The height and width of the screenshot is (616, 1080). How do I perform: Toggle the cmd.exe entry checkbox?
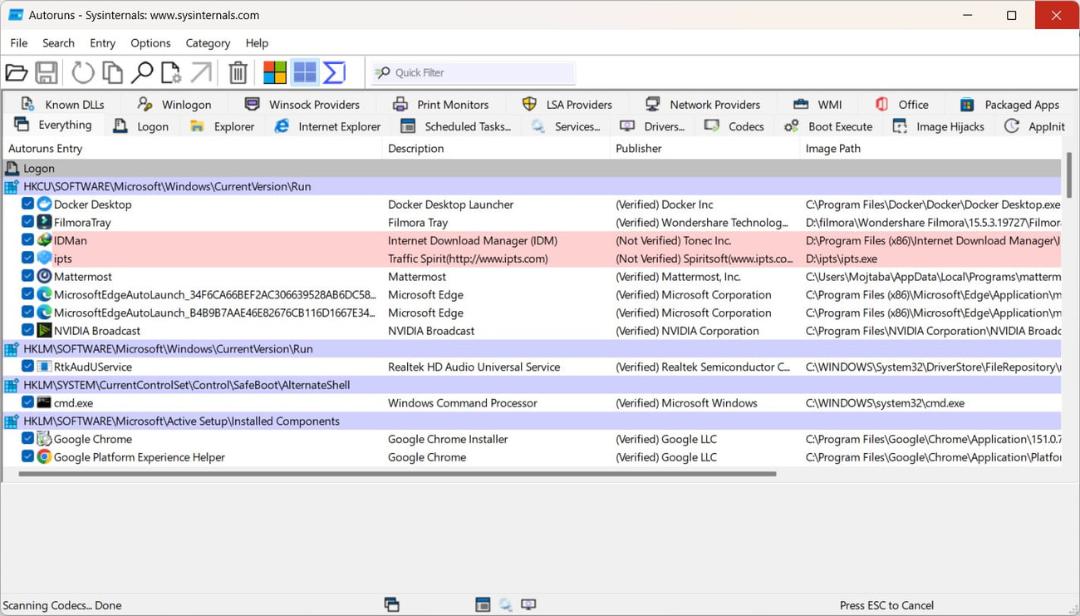click(28, 402)
